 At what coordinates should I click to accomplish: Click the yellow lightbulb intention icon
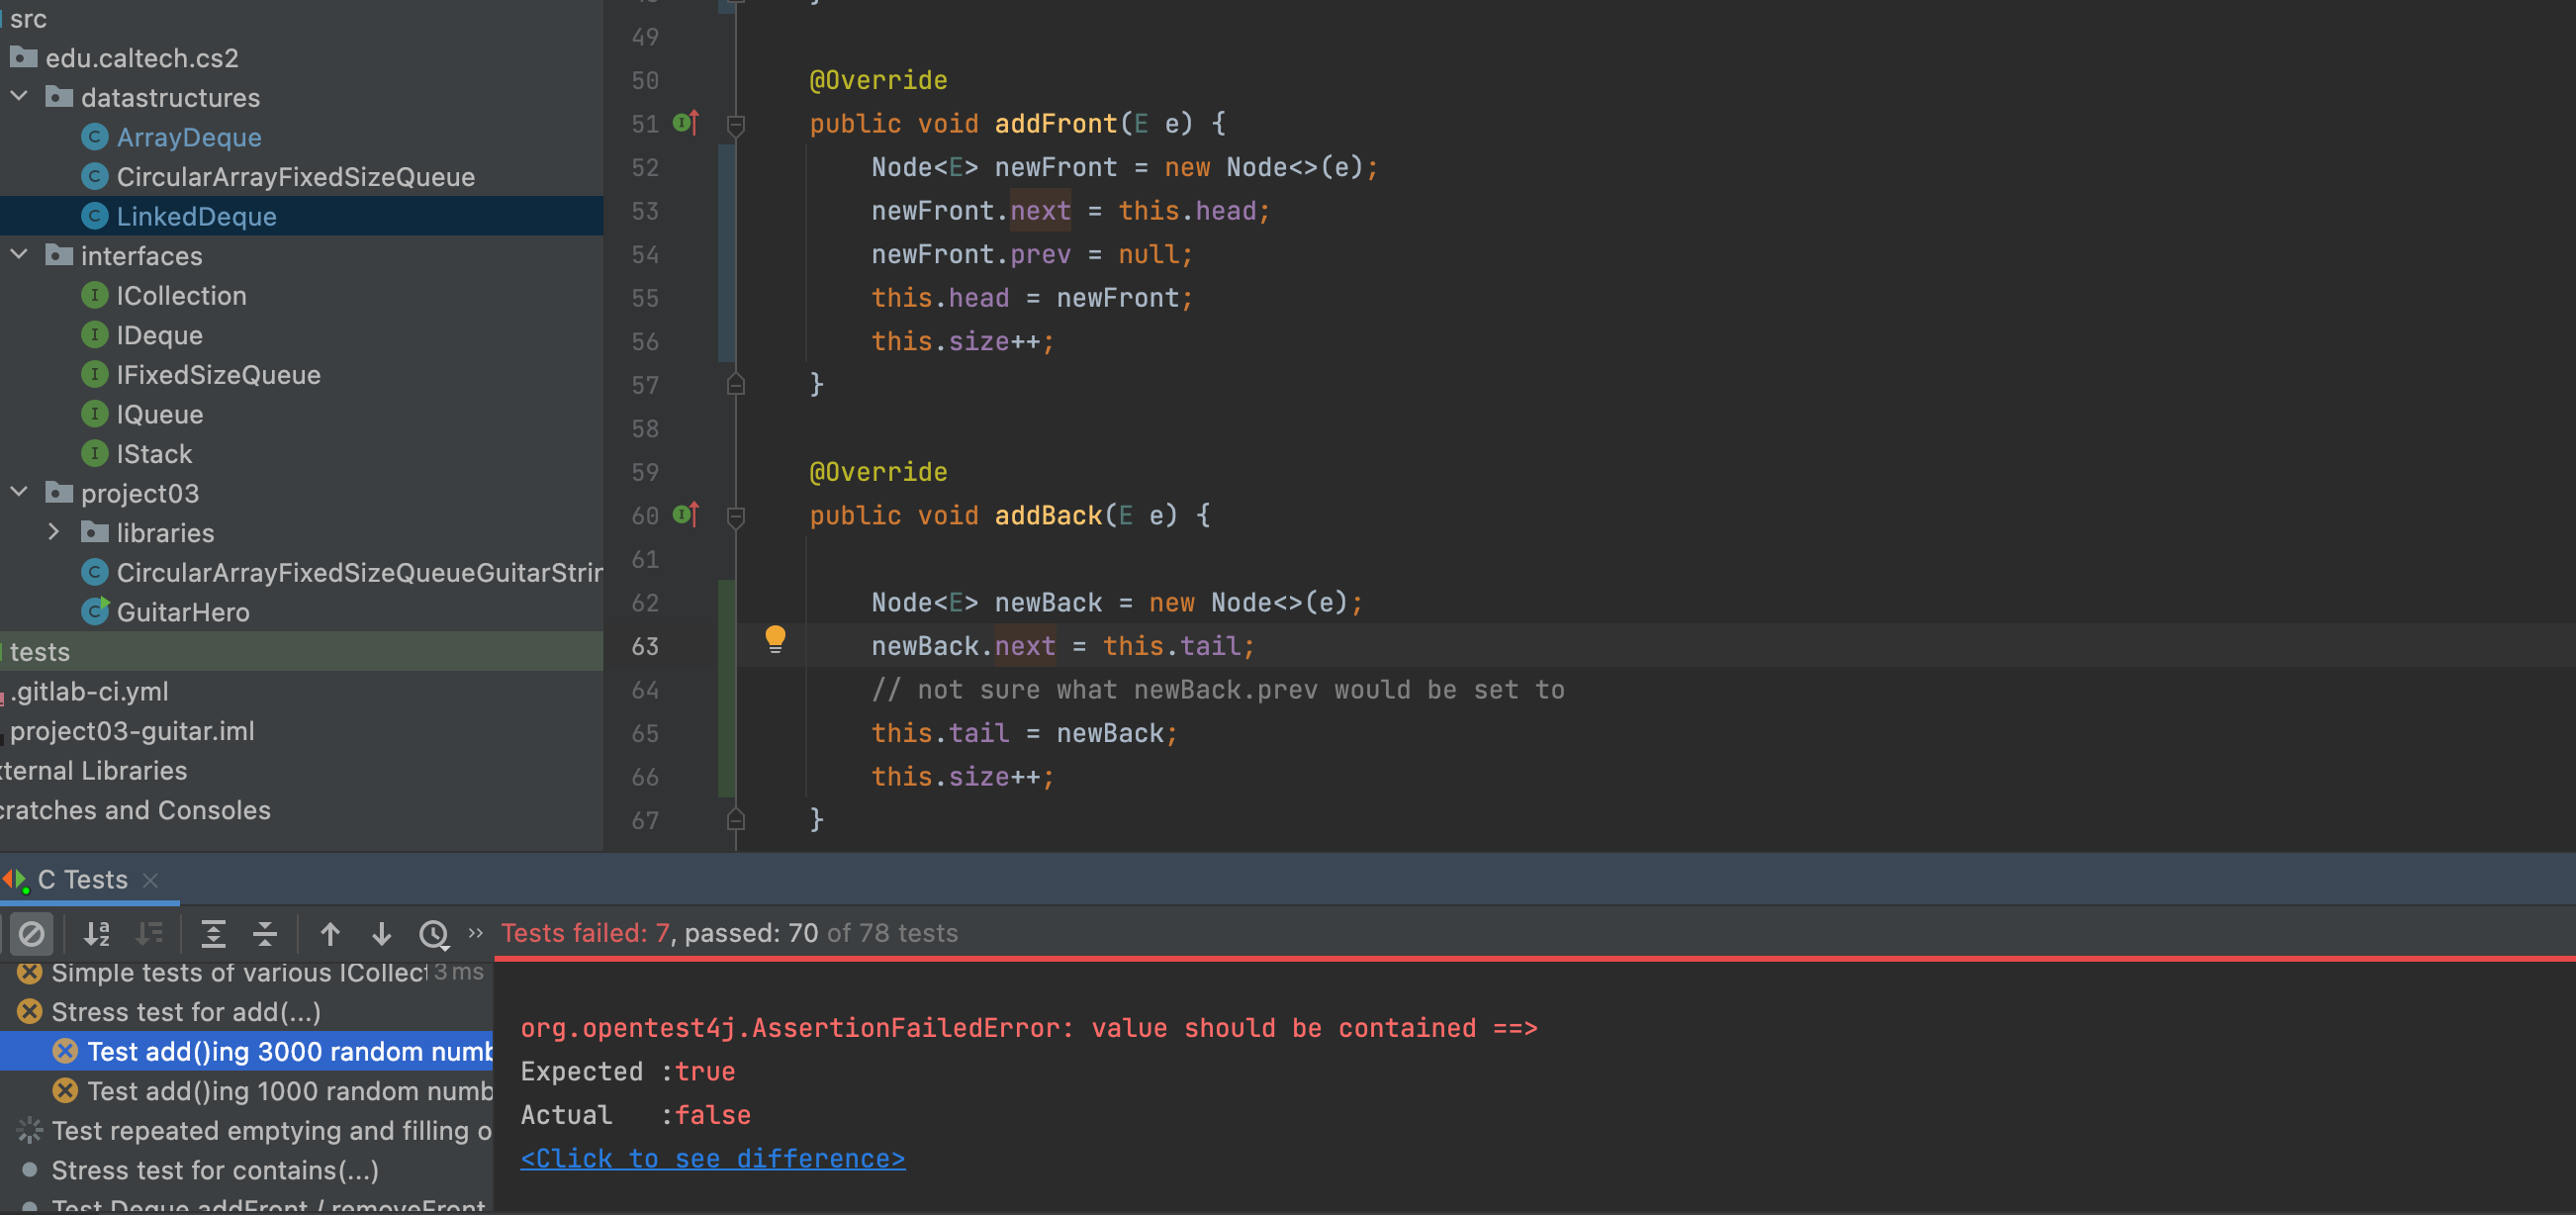click(x=775, y=638)
